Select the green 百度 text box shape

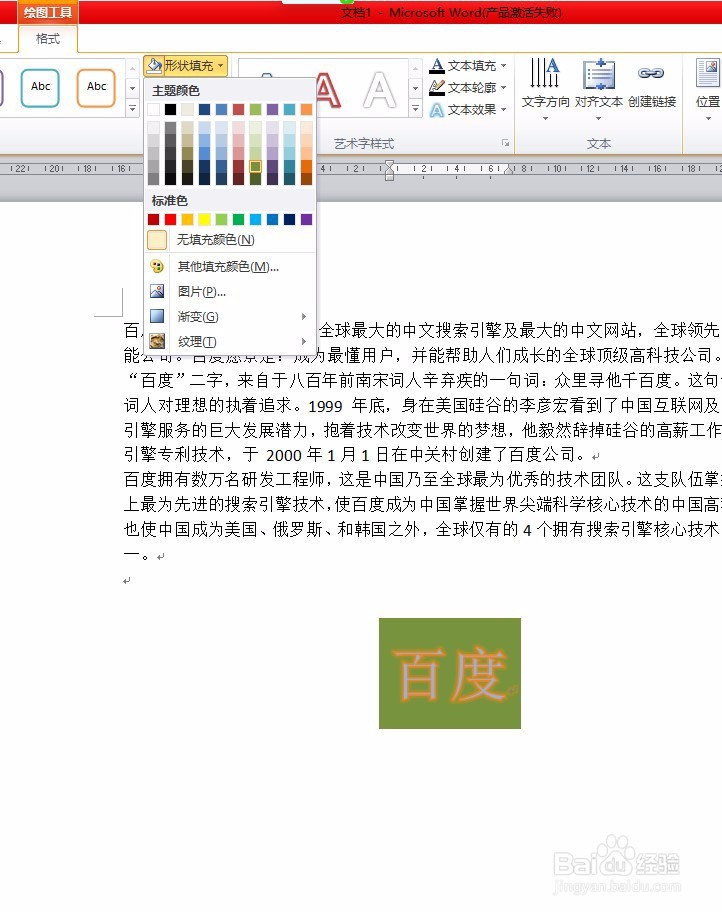450,673
